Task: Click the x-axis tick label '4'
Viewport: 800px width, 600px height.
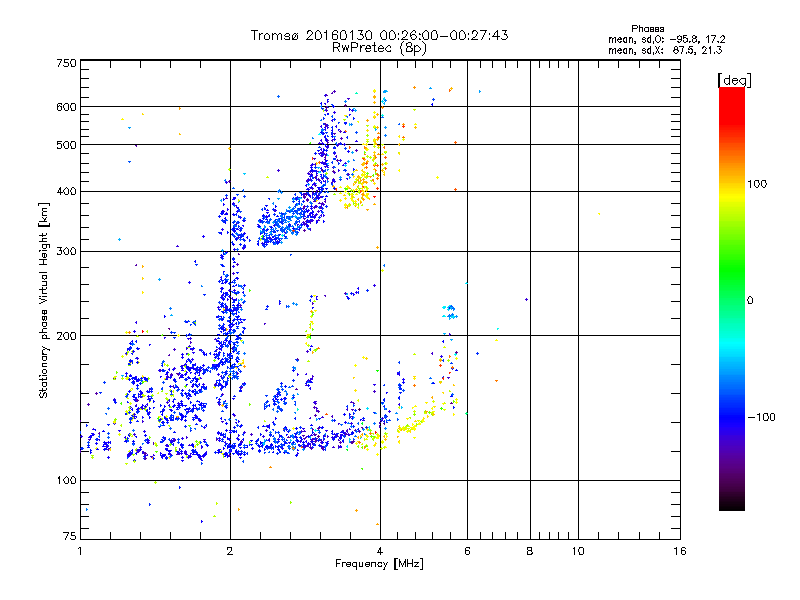Action: tap(380, 551)
